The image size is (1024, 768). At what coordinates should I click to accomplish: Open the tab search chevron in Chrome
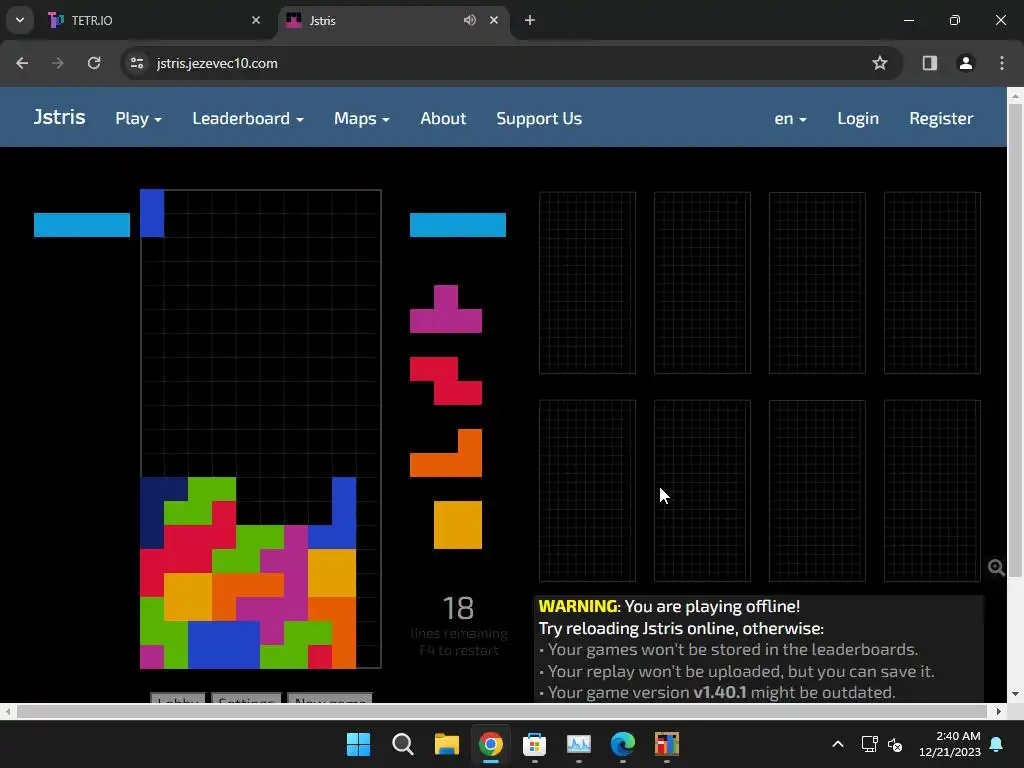[20, 20]
